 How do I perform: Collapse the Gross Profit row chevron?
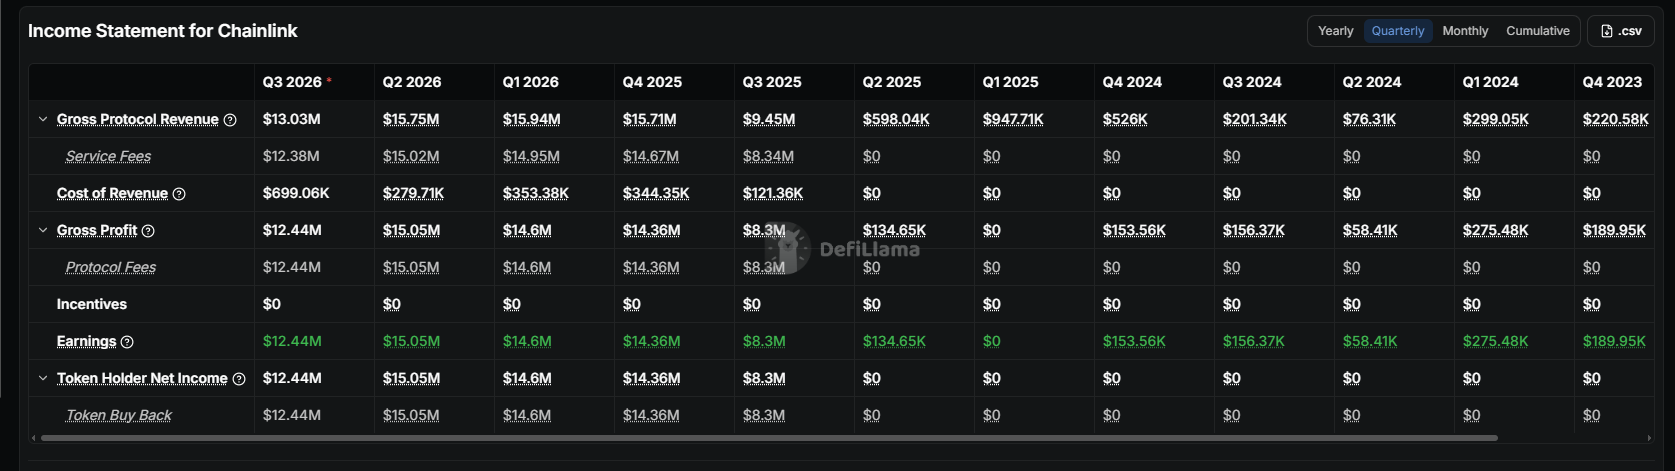click(x=43, y=230)
